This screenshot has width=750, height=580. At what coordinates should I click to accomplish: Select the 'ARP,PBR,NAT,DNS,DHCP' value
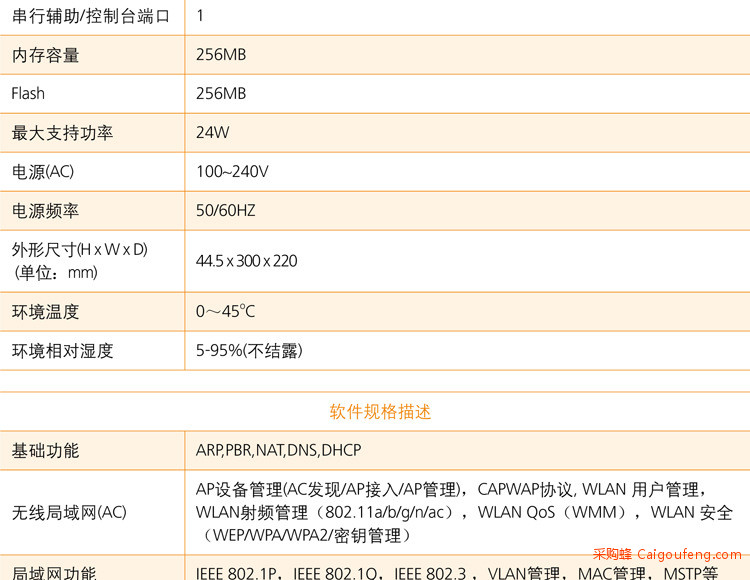click(x=278, y=450)
